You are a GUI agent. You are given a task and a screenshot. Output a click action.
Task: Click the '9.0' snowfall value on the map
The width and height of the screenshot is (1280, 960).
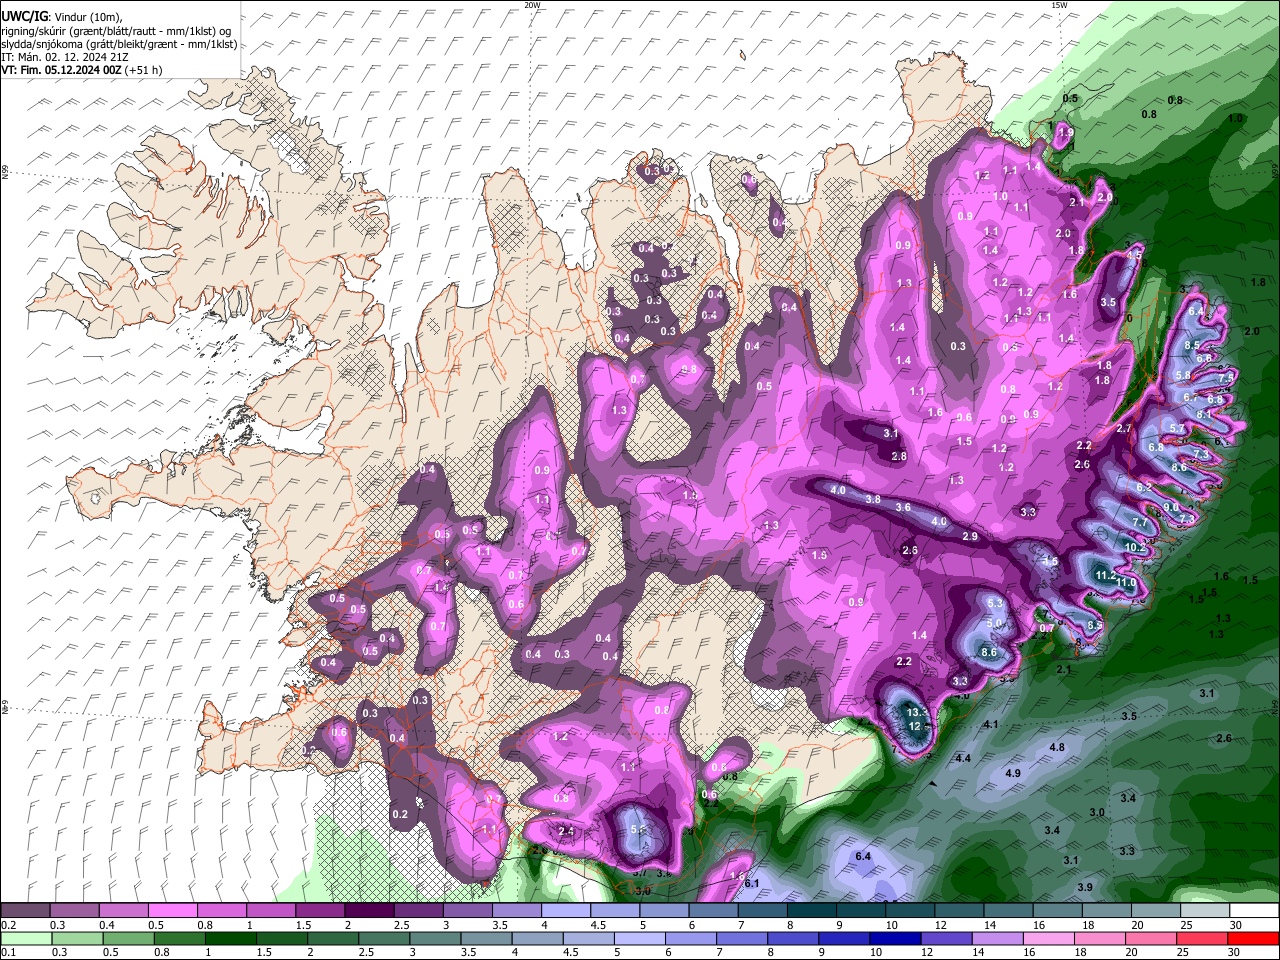click(x=1171, y=508)
